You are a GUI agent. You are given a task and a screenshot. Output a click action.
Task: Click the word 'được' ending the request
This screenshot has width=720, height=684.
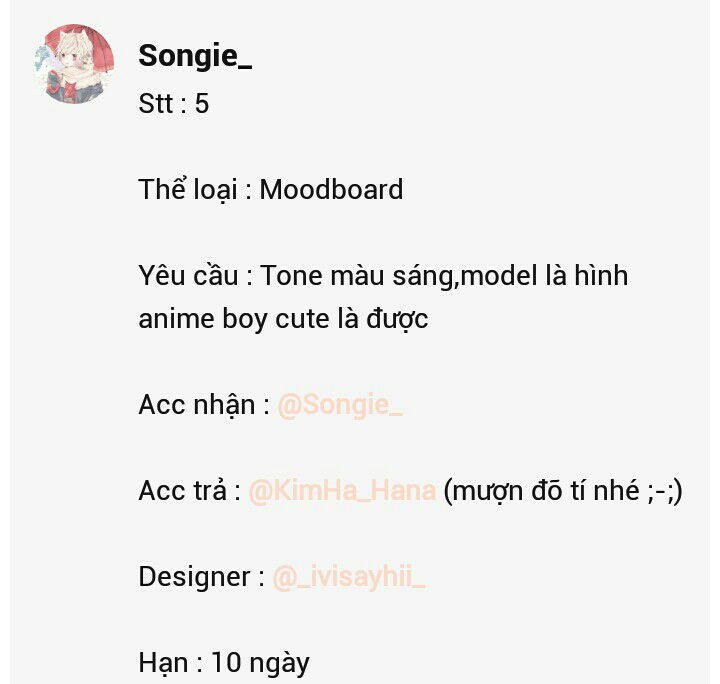(x=397, y=320)
